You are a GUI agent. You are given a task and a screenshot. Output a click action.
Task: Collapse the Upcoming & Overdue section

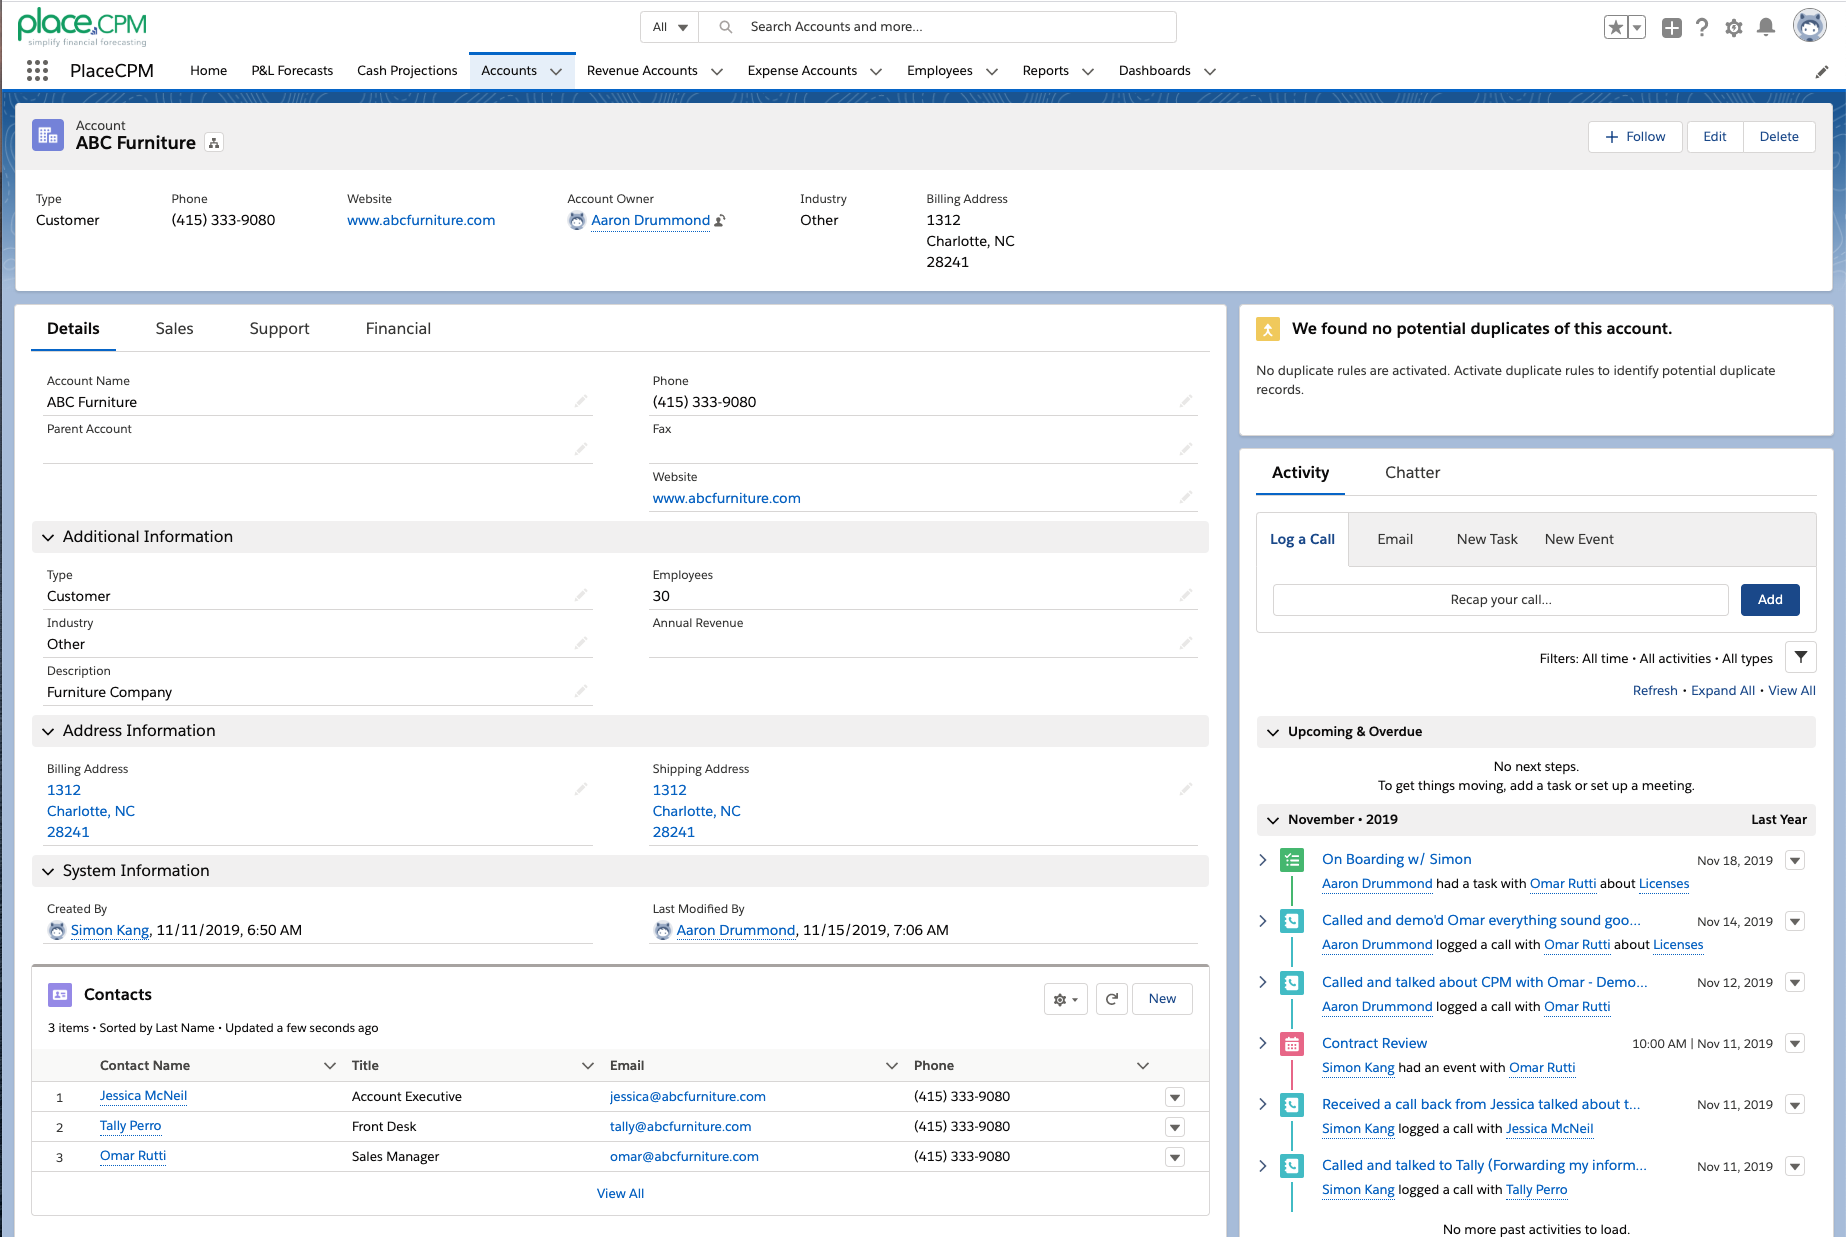click(1273, 732)
